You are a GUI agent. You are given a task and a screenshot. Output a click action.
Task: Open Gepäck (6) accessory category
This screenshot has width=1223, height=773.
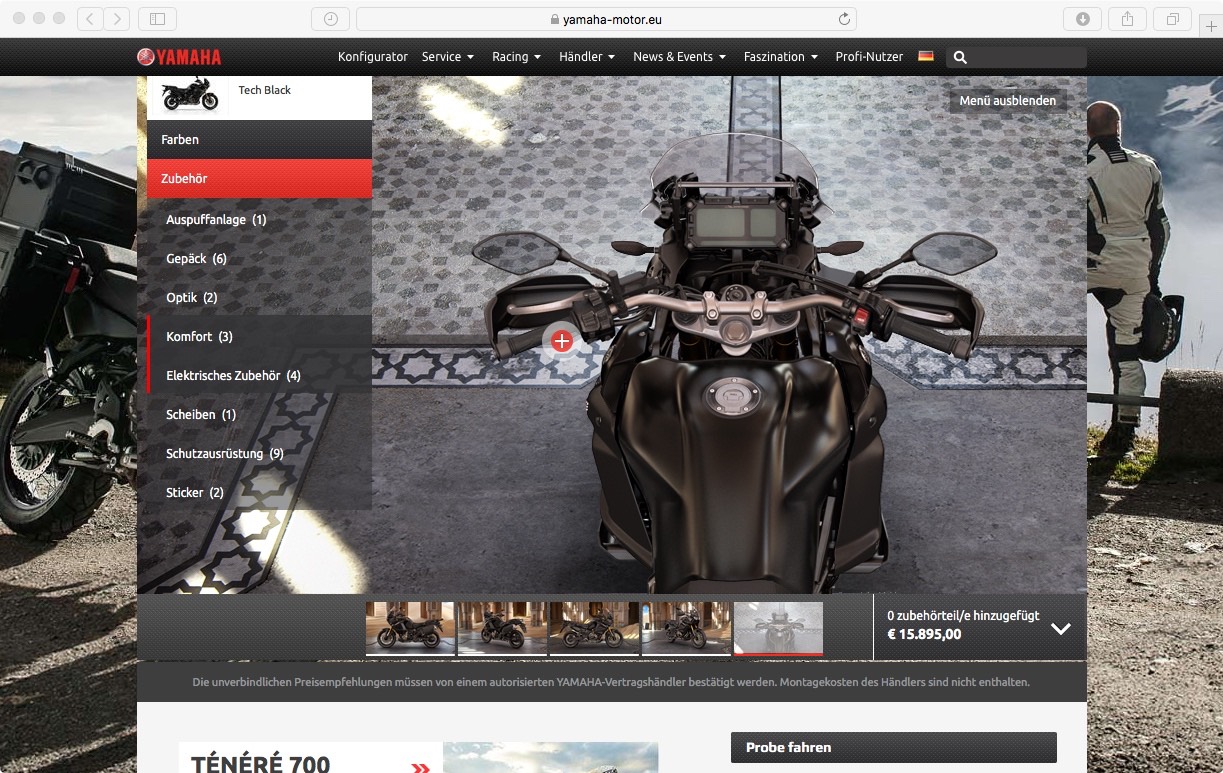click(x=196, y=259)
